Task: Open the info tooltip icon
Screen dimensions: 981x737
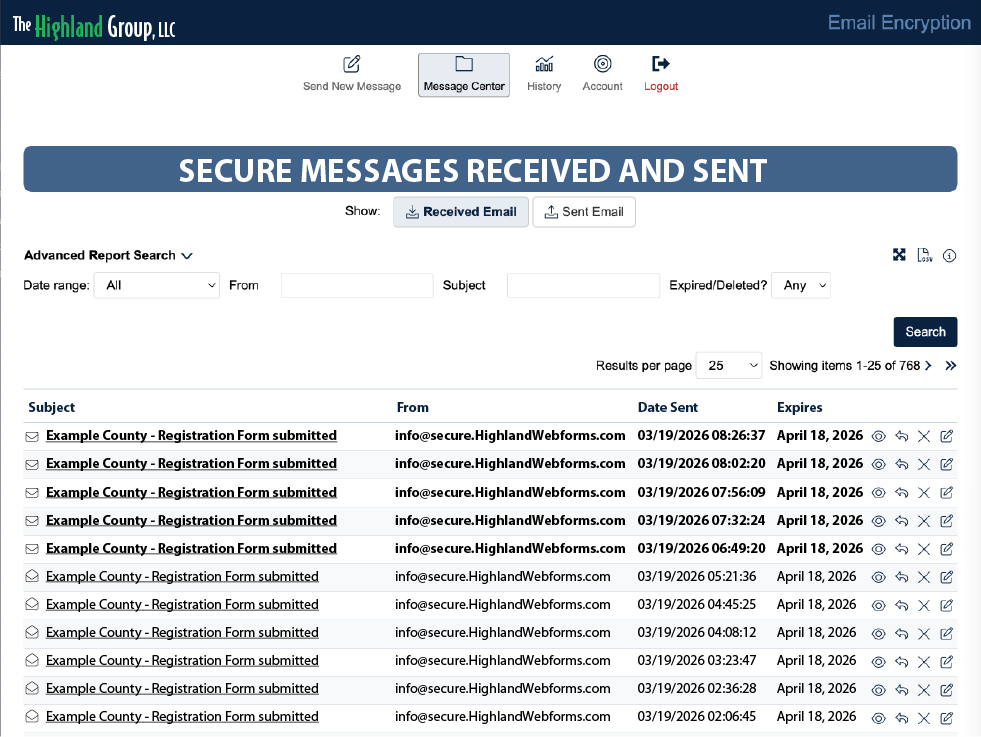Action: pos(949,255)
